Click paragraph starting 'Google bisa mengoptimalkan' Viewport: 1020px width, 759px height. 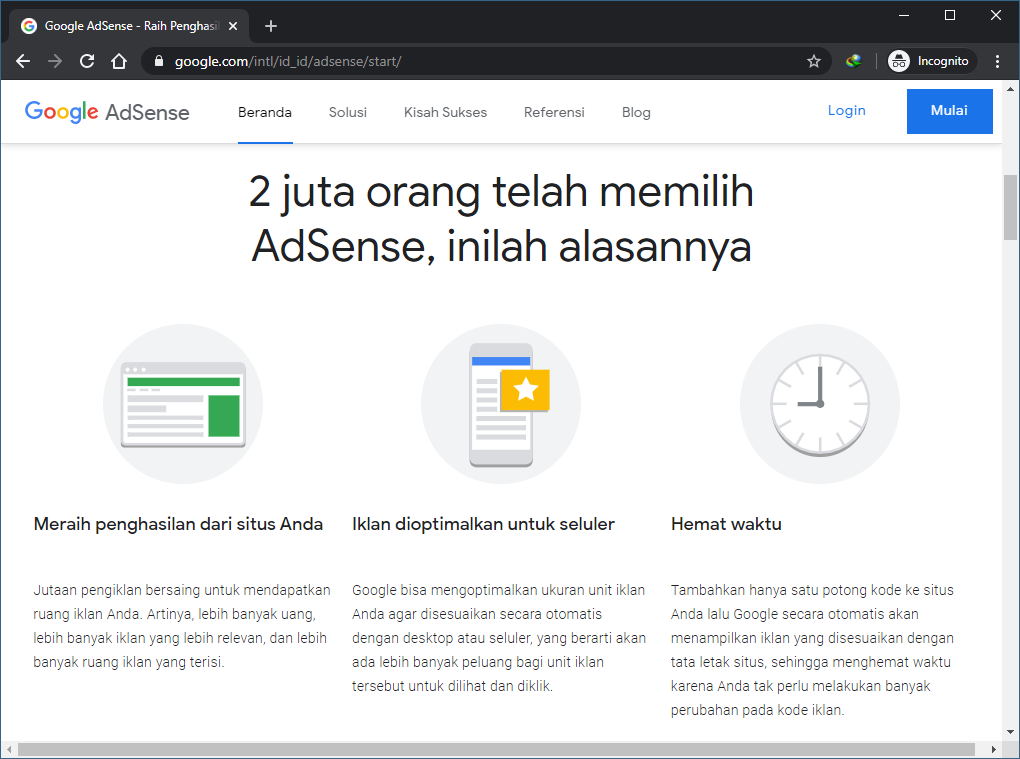tap(499, 638)
